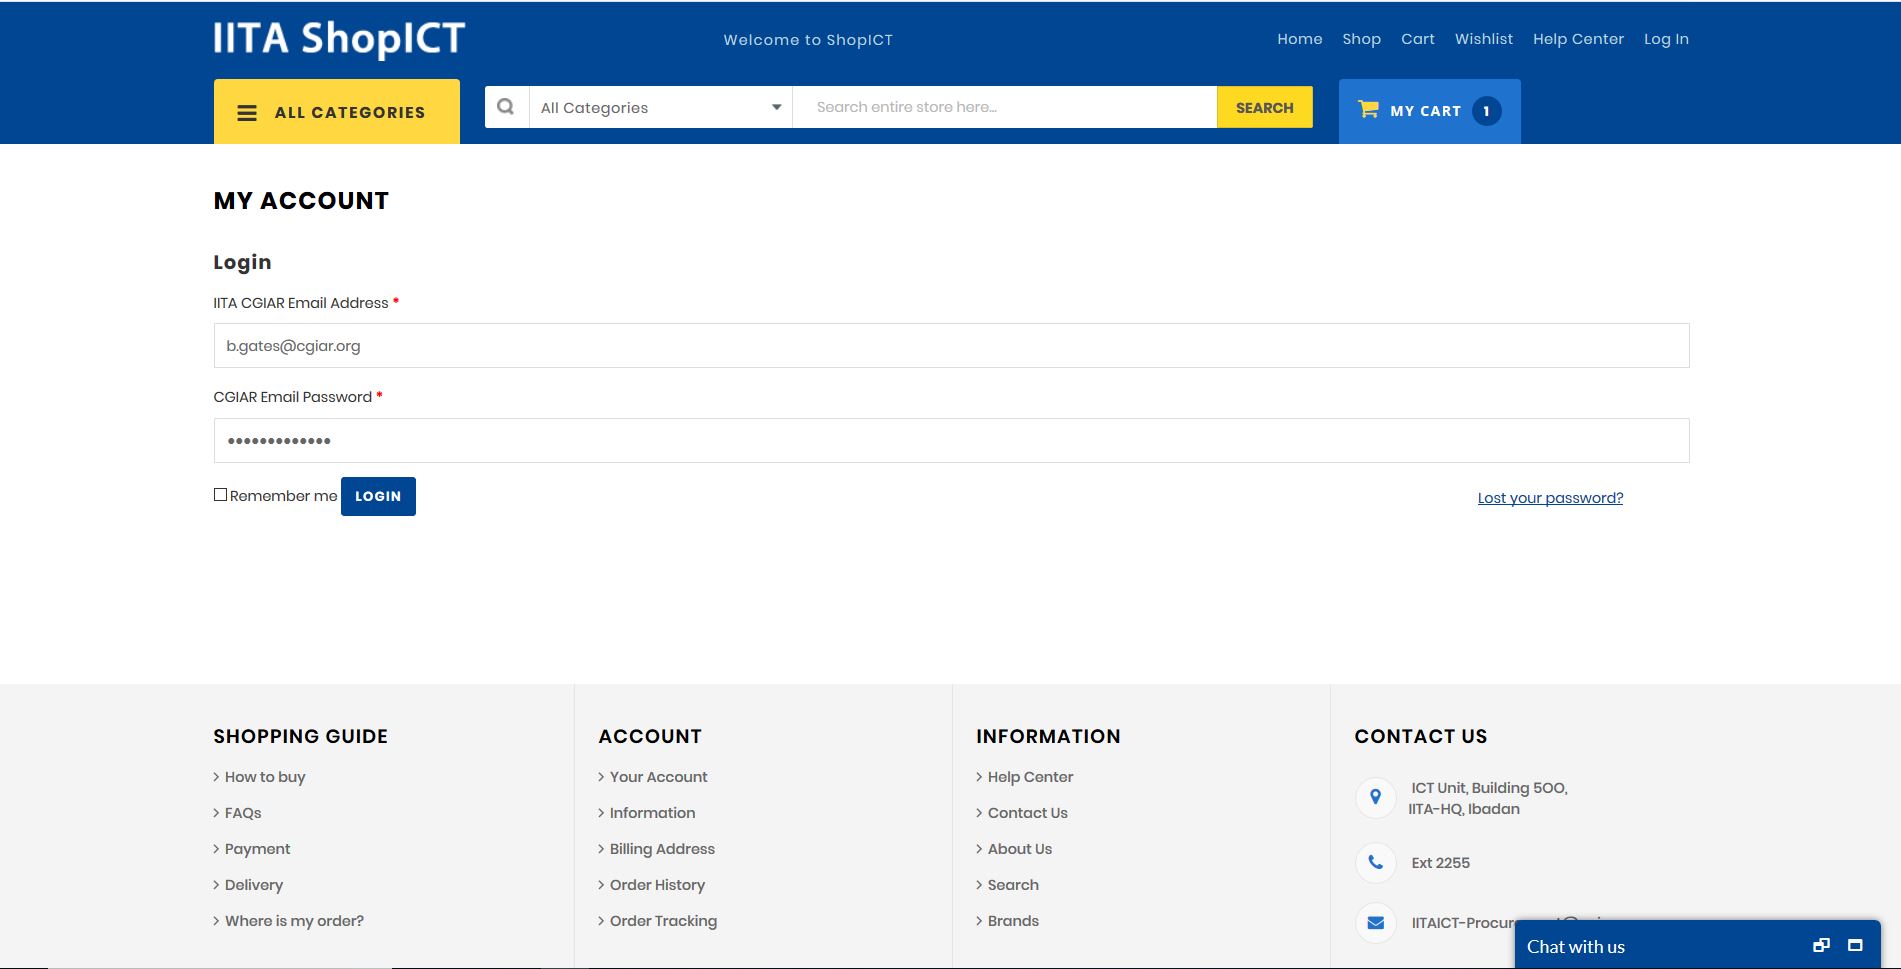The height and width of the screenshot is (969, 1901).
Task: Go to the Shop page
Action: point(1361,39)
